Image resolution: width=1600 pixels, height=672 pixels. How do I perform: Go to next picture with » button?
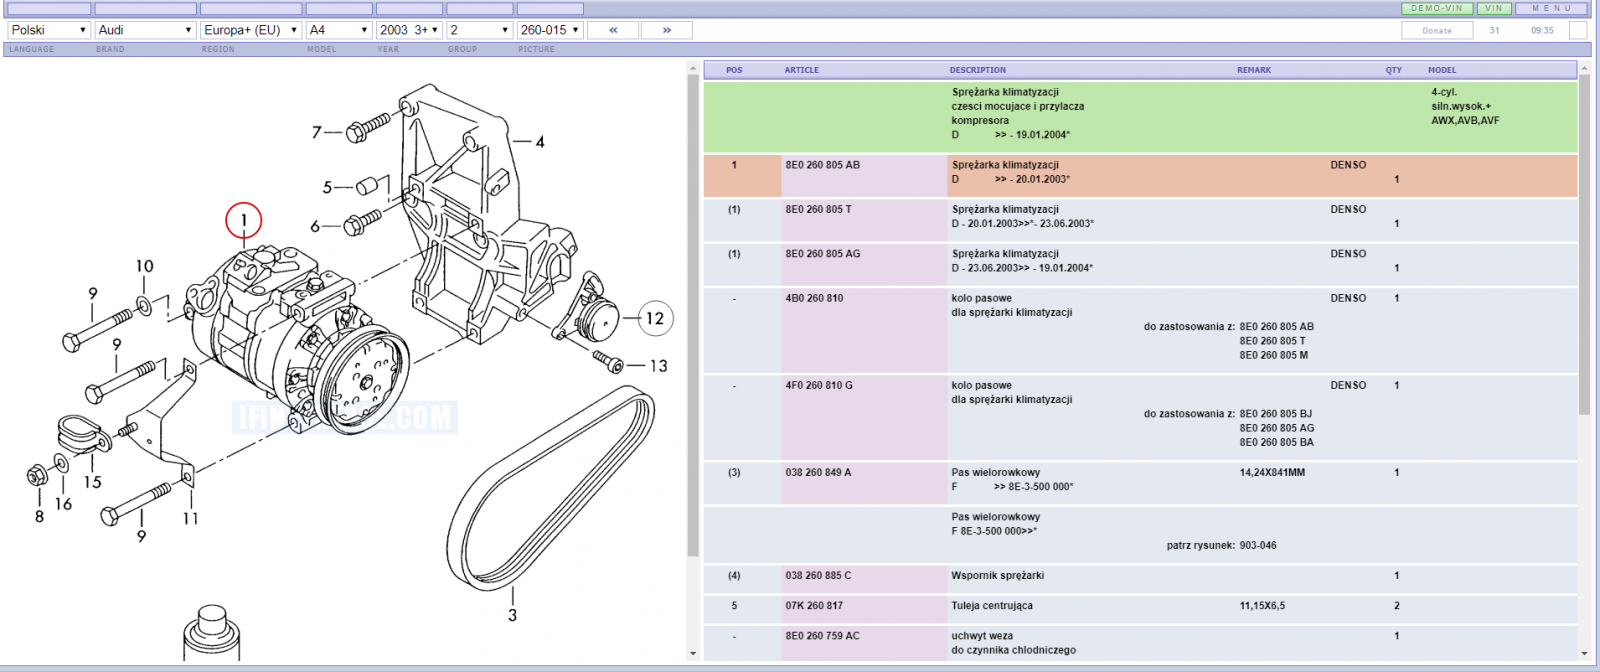click(667, 30)
